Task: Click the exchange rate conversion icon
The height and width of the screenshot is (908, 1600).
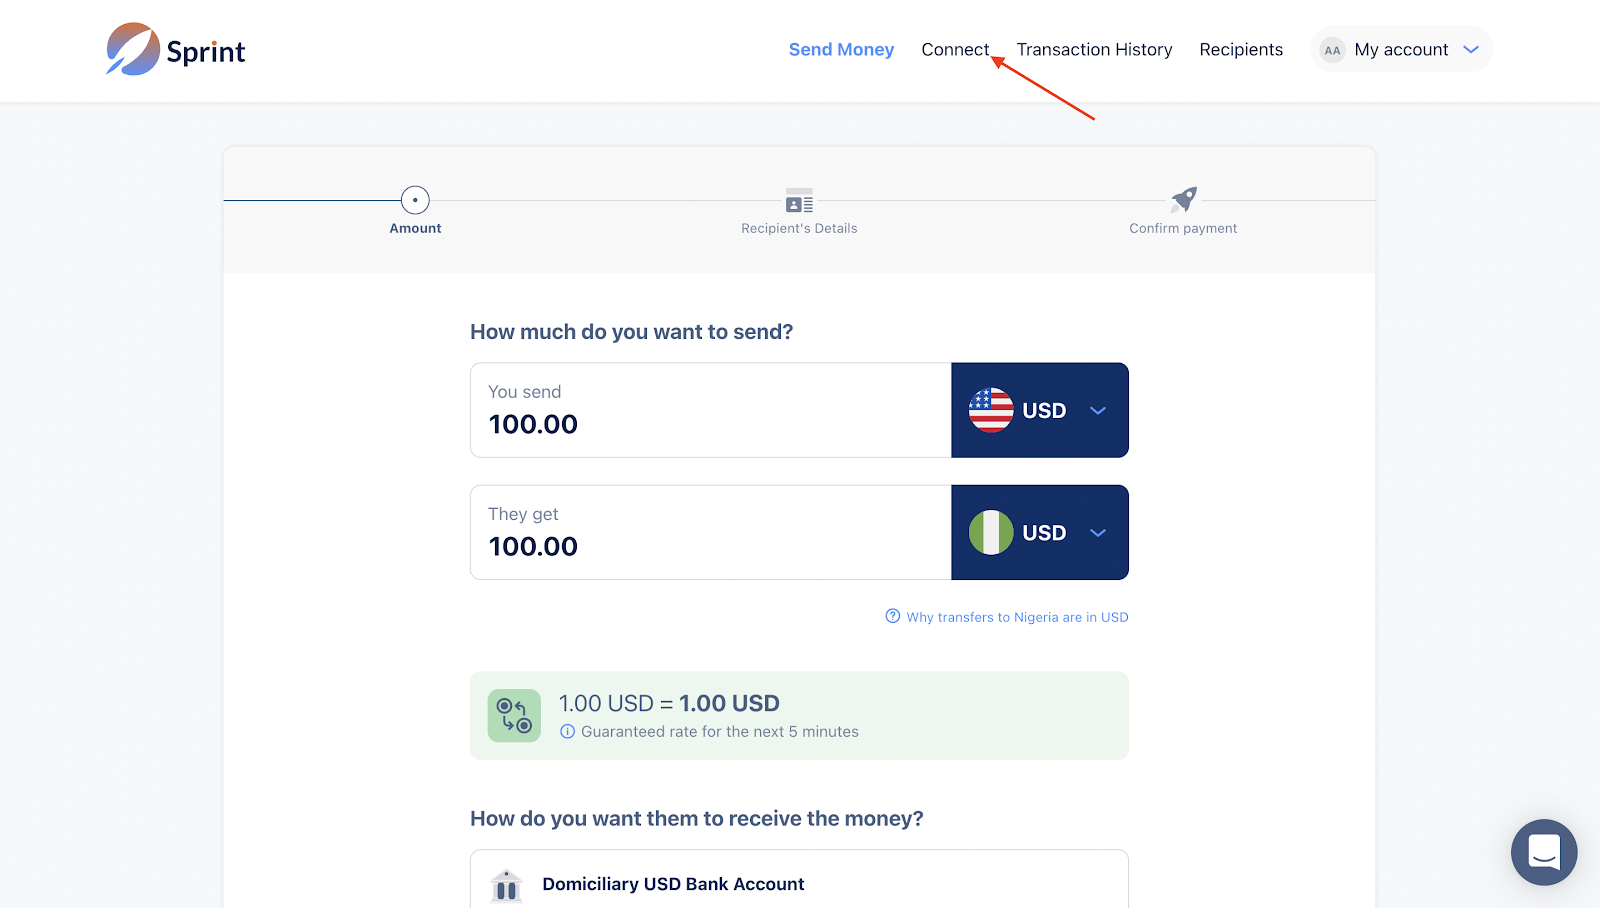Action: tap(514, 715)
